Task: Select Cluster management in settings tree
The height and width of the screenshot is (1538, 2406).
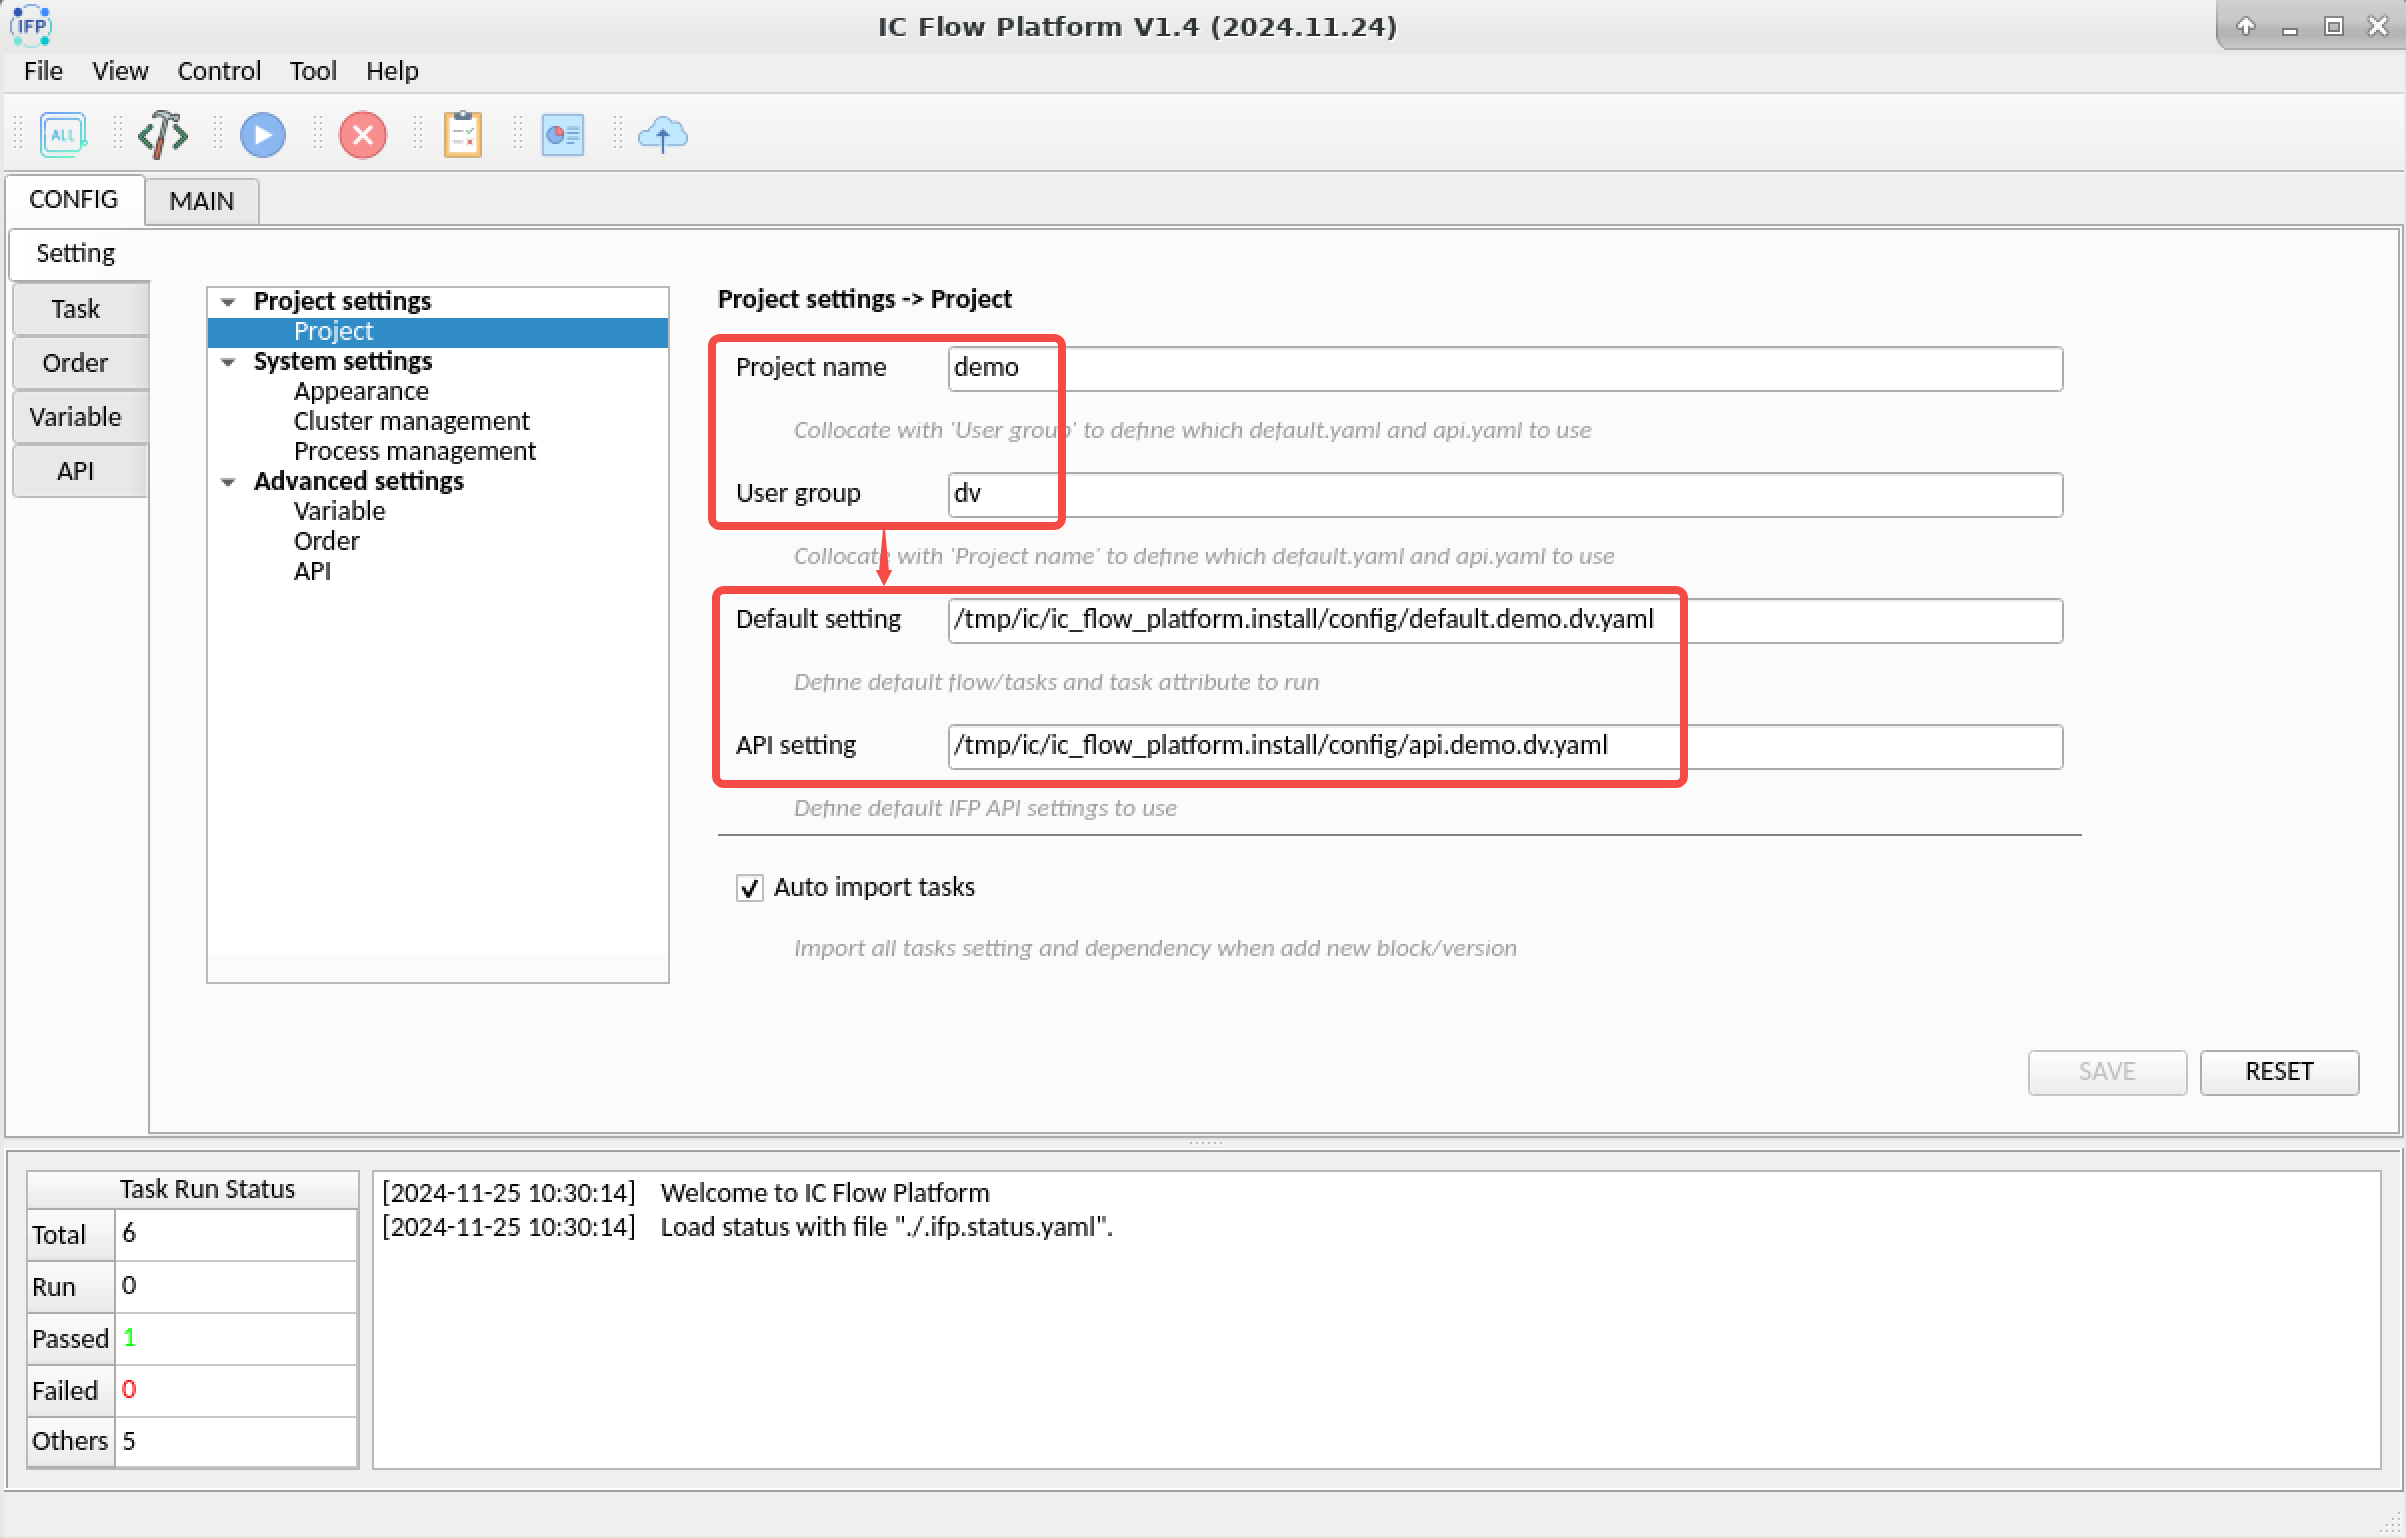Action: tap(411, 421)
